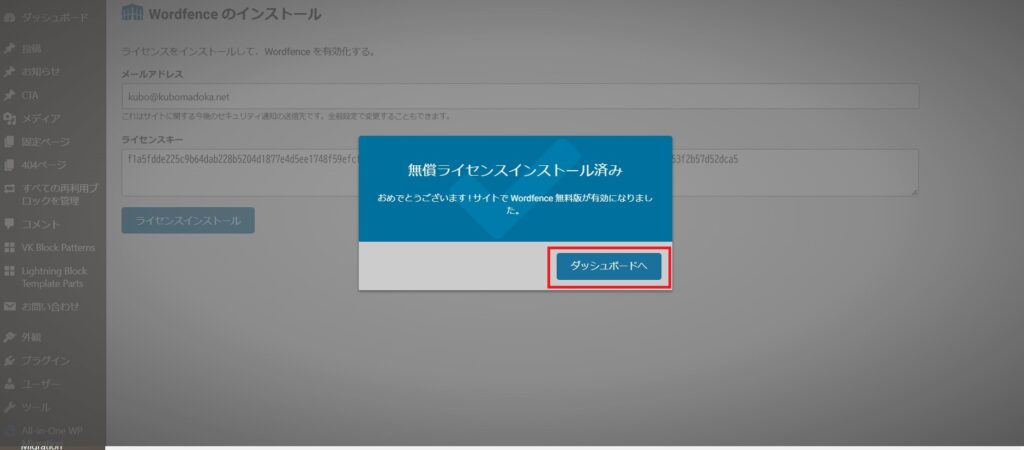1024x450 pixels.
Task: Click the wrench icon beside ツール
Action: [x=9, y=408]
